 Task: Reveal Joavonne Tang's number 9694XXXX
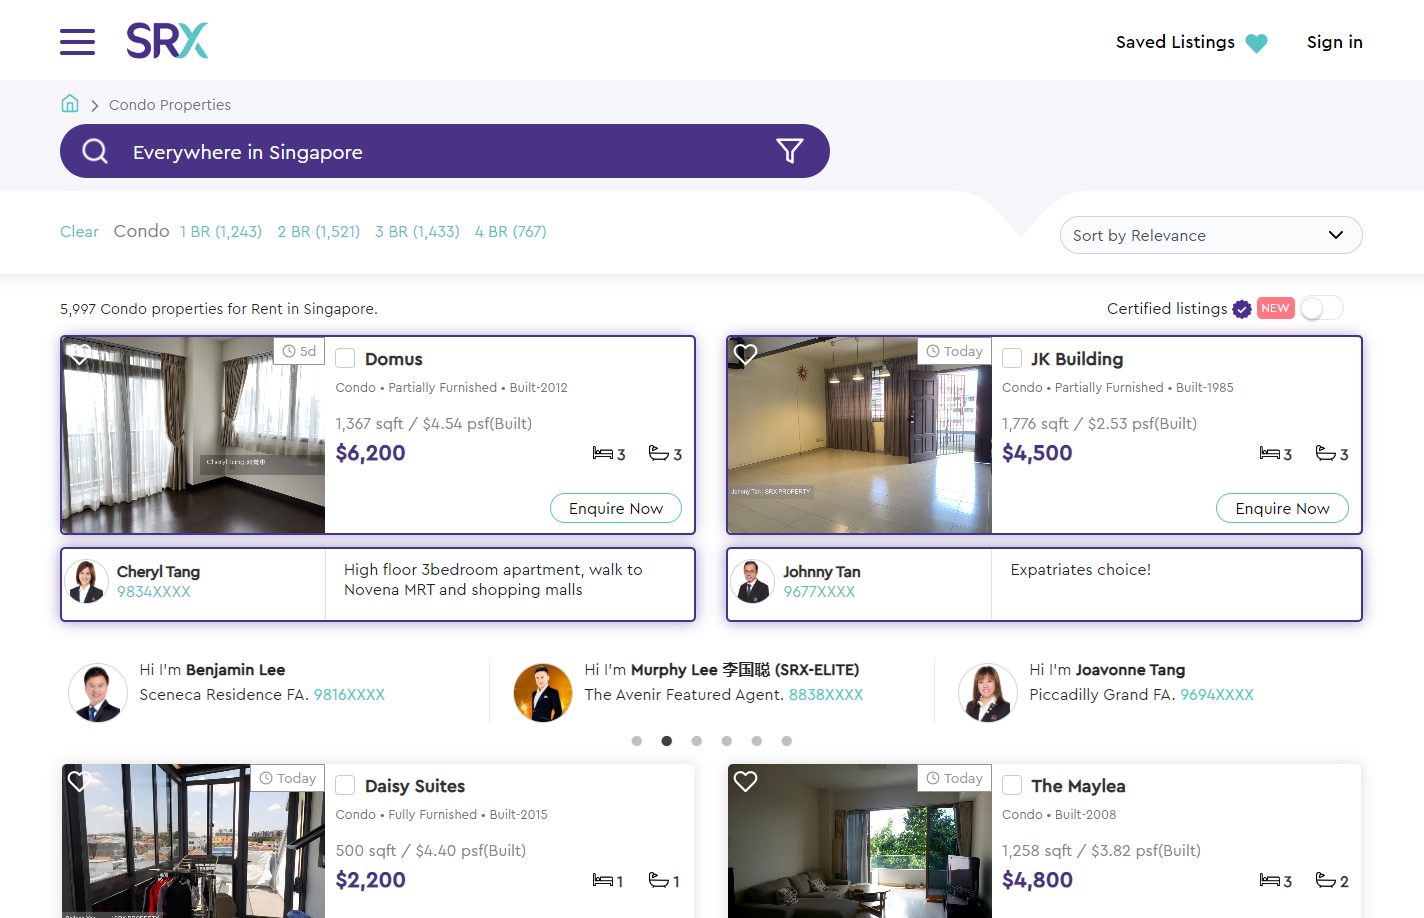point(1217,695)
